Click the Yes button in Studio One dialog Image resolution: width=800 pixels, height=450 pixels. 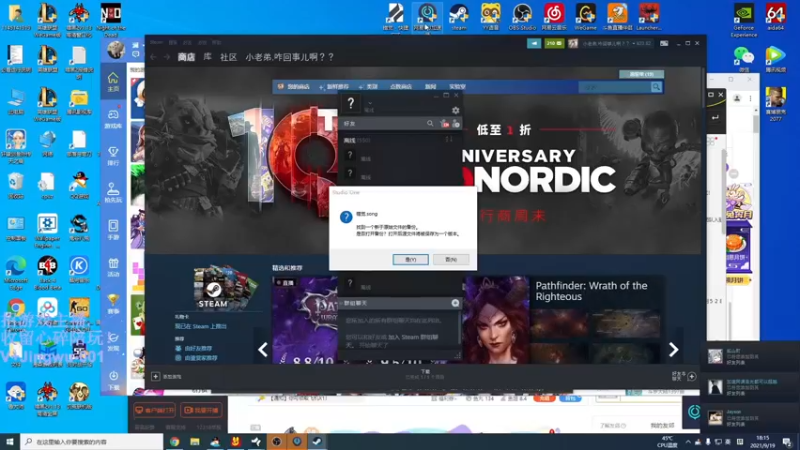tap(410, 259)
